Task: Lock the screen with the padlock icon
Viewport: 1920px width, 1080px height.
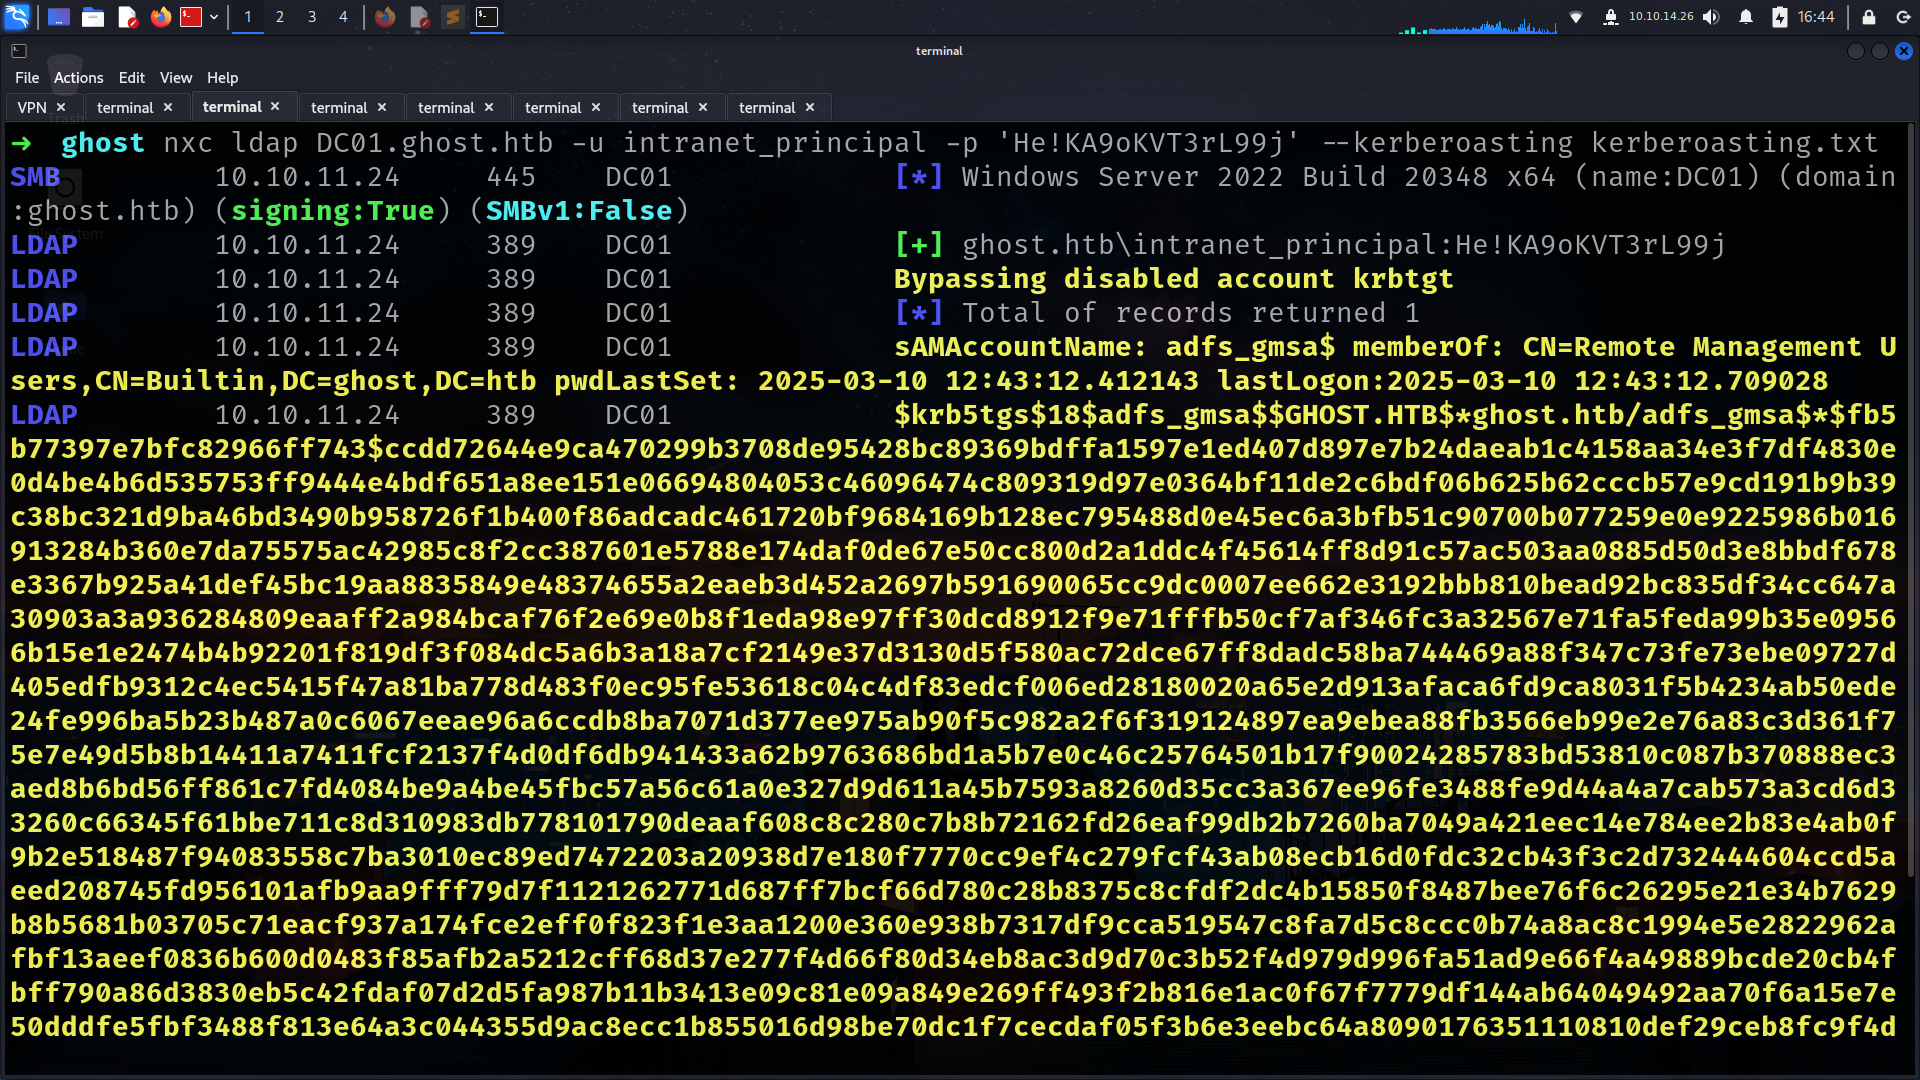Action: (1869, 17)
